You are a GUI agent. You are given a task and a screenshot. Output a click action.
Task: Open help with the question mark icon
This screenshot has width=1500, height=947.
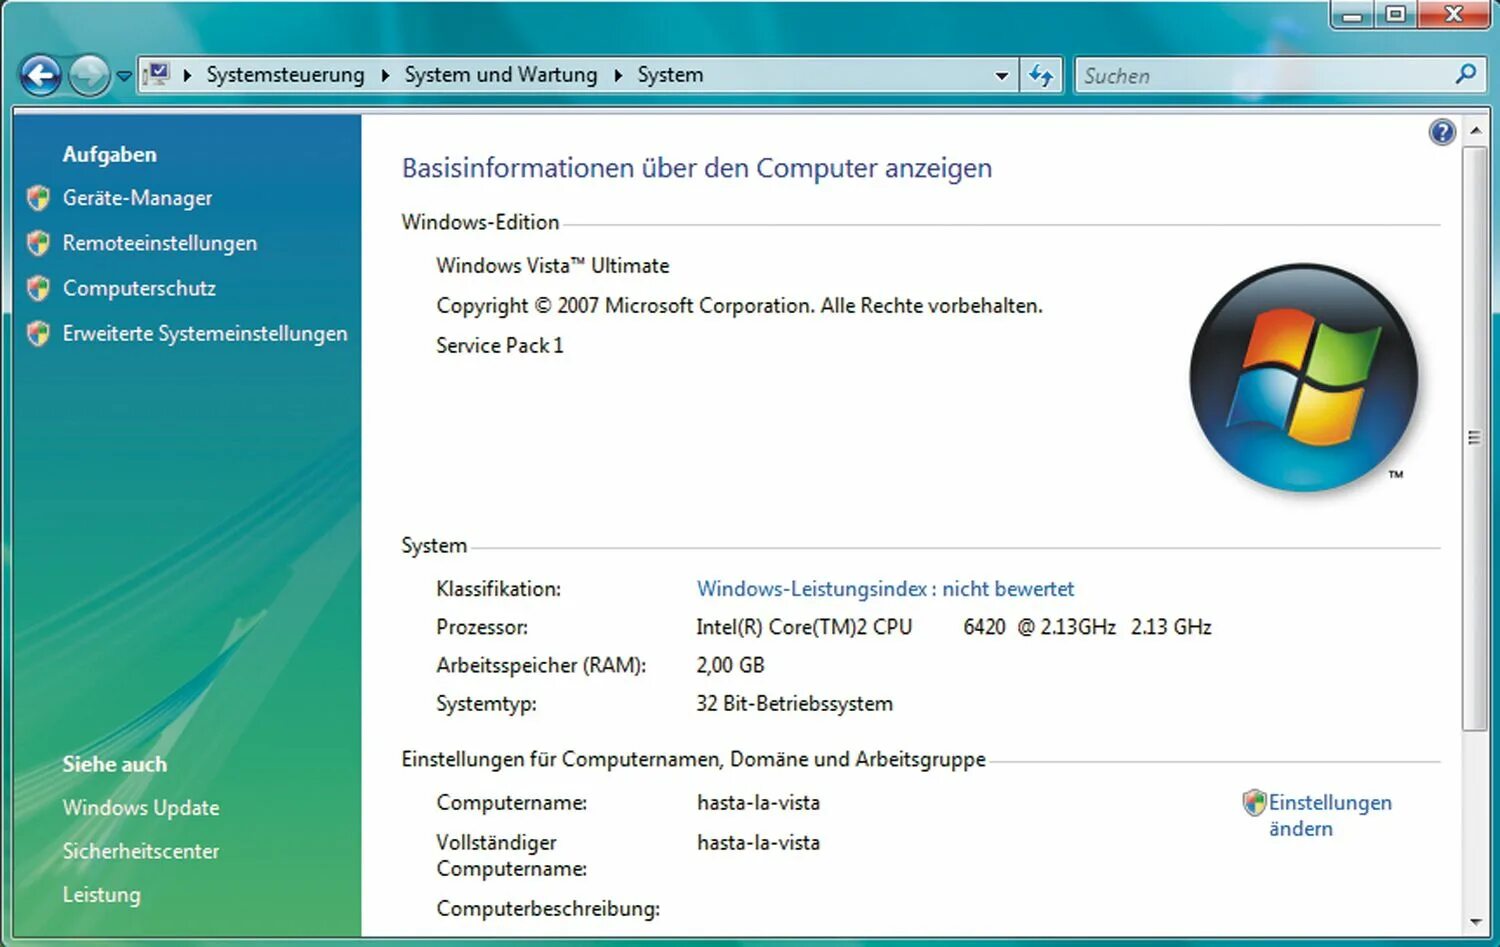tap(1442, 132)
